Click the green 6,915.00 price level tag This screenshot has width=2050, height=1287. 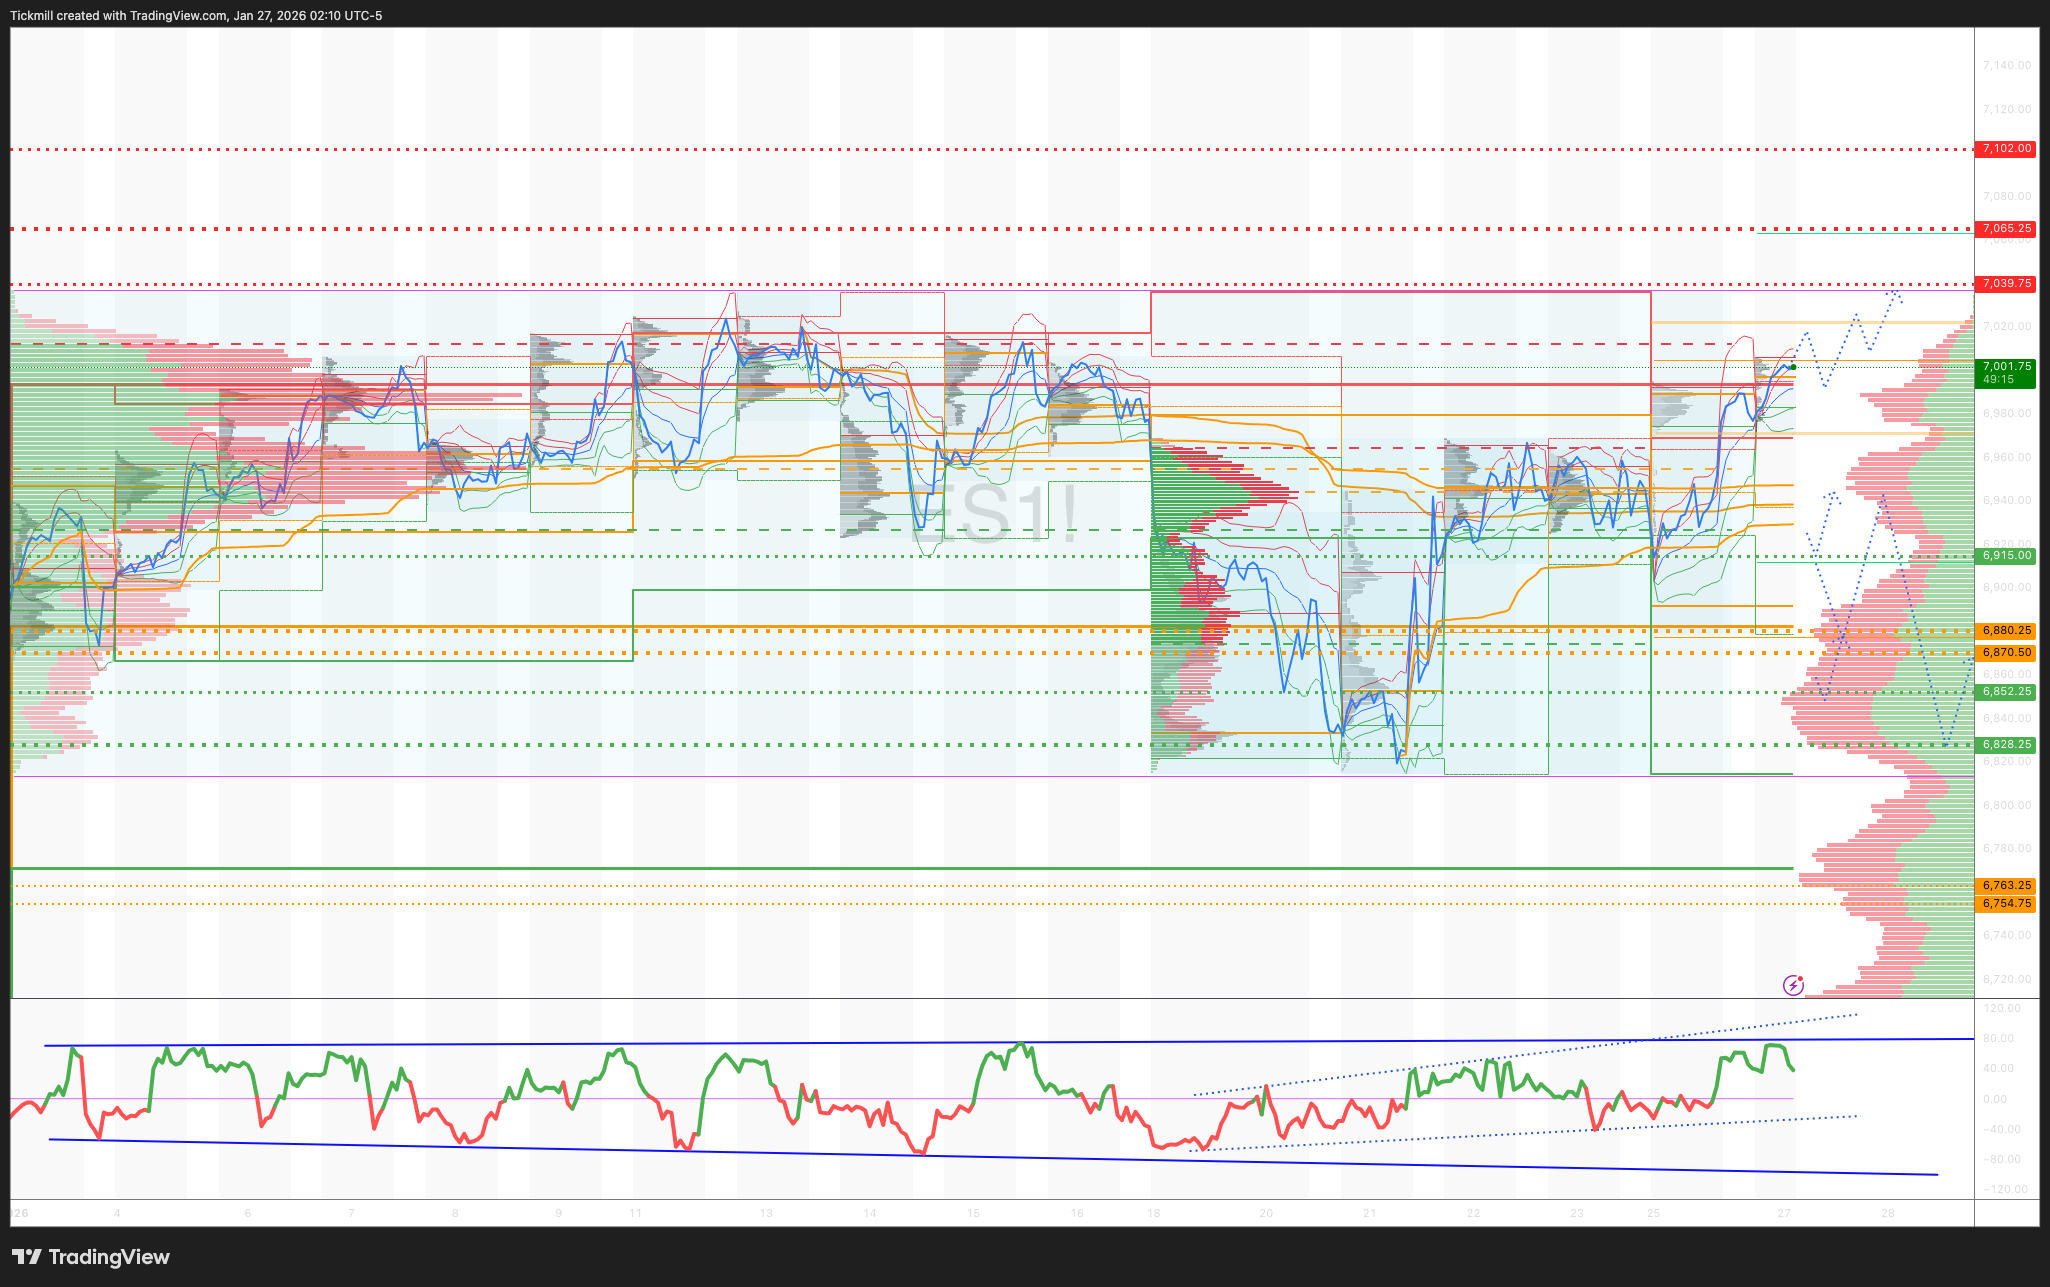[2006, 556]
